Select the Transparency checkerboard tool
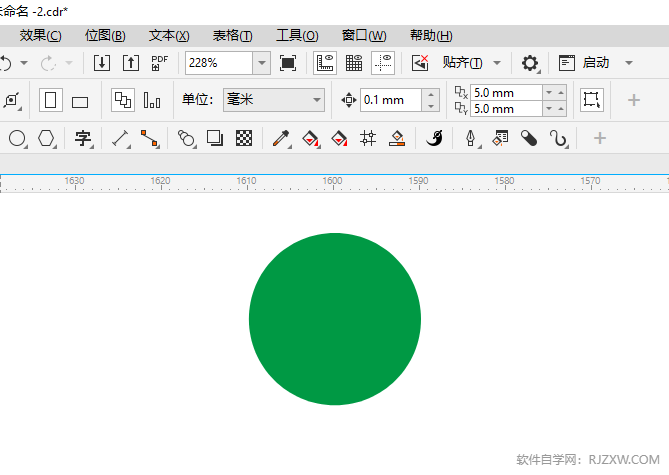The width and height of the screenshot is (669, 475). click(244, 139)
